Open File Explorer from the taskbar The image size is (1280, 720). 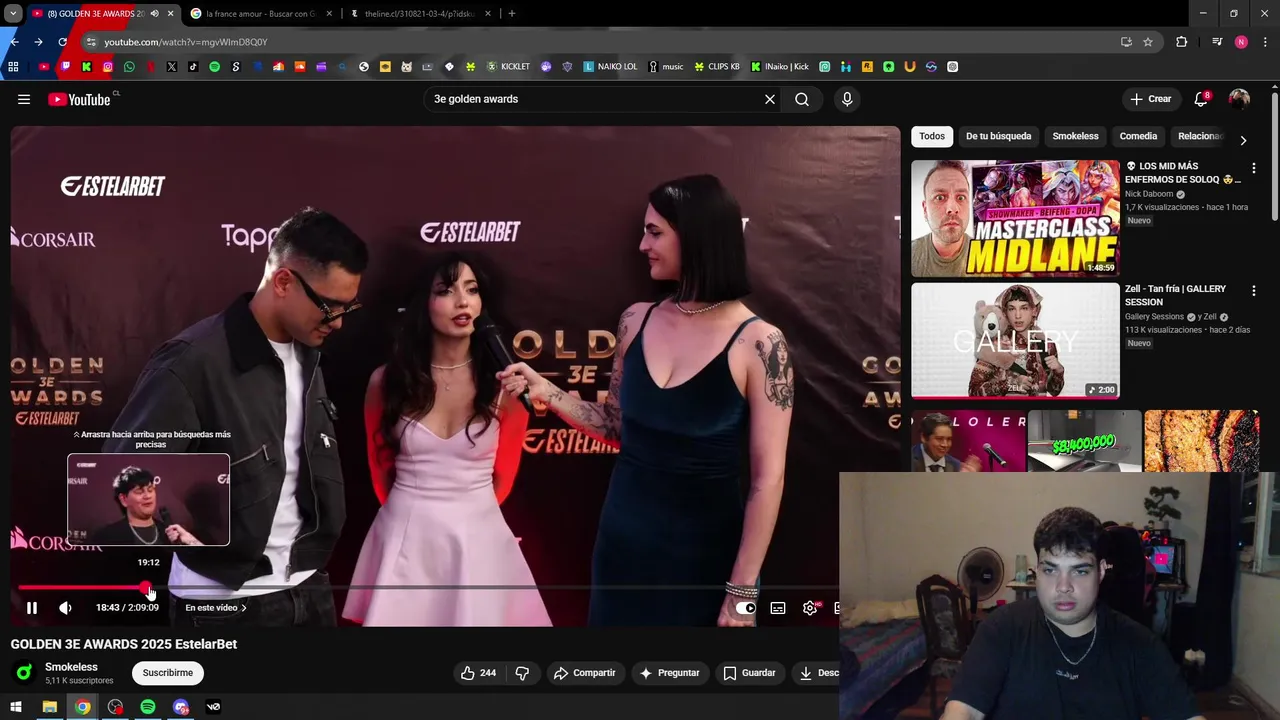click(x=49, y=707)
